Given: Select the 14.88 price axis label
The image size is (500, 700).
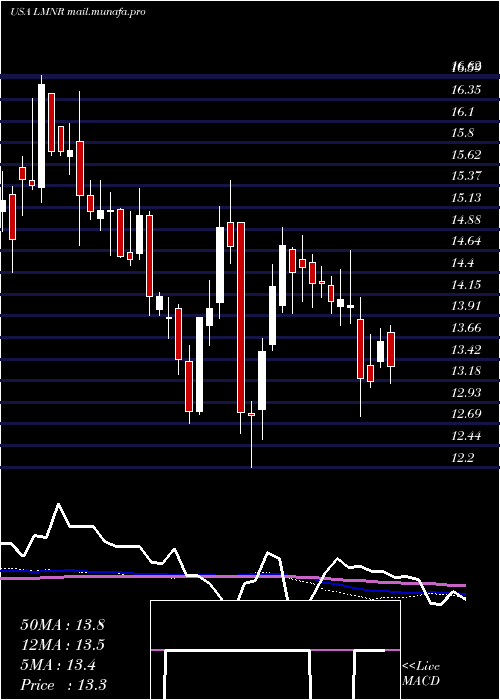Looking at the screenshot, I should pos(467,220).
